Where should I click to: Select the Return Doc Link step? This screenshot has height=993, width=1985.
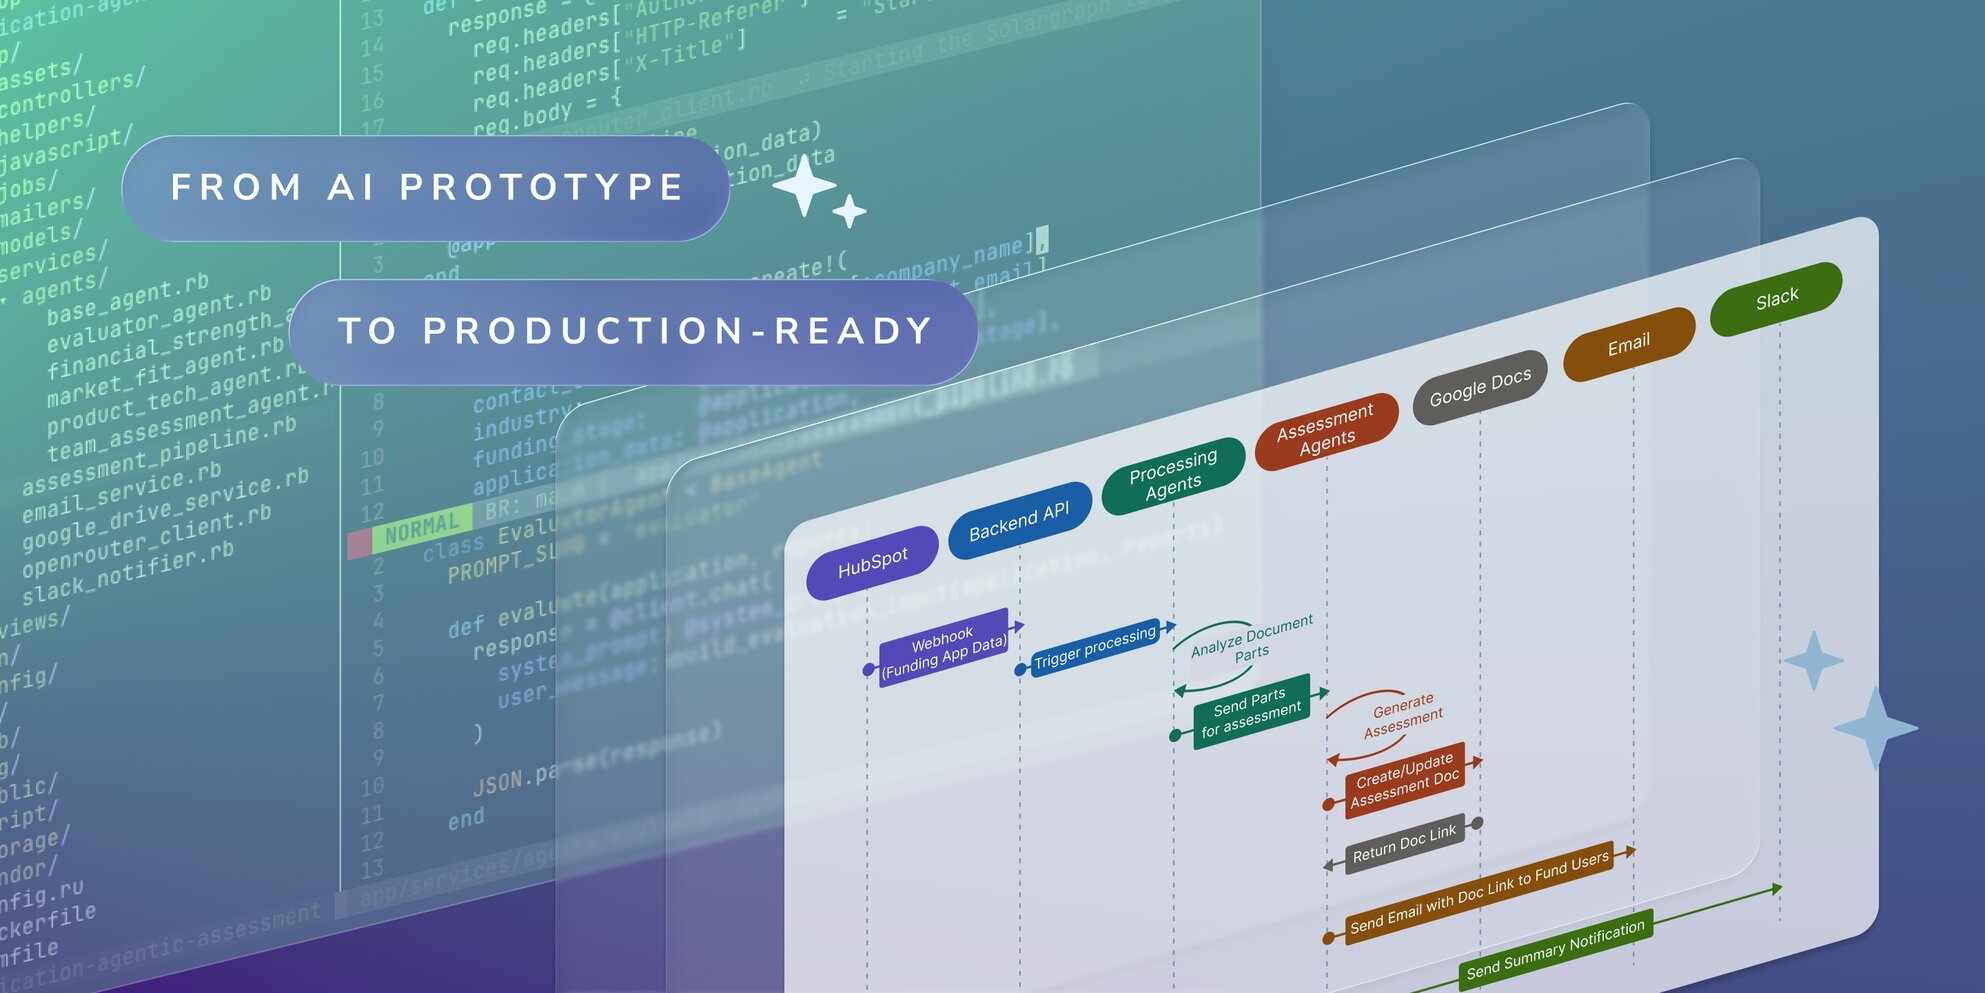1404,844
